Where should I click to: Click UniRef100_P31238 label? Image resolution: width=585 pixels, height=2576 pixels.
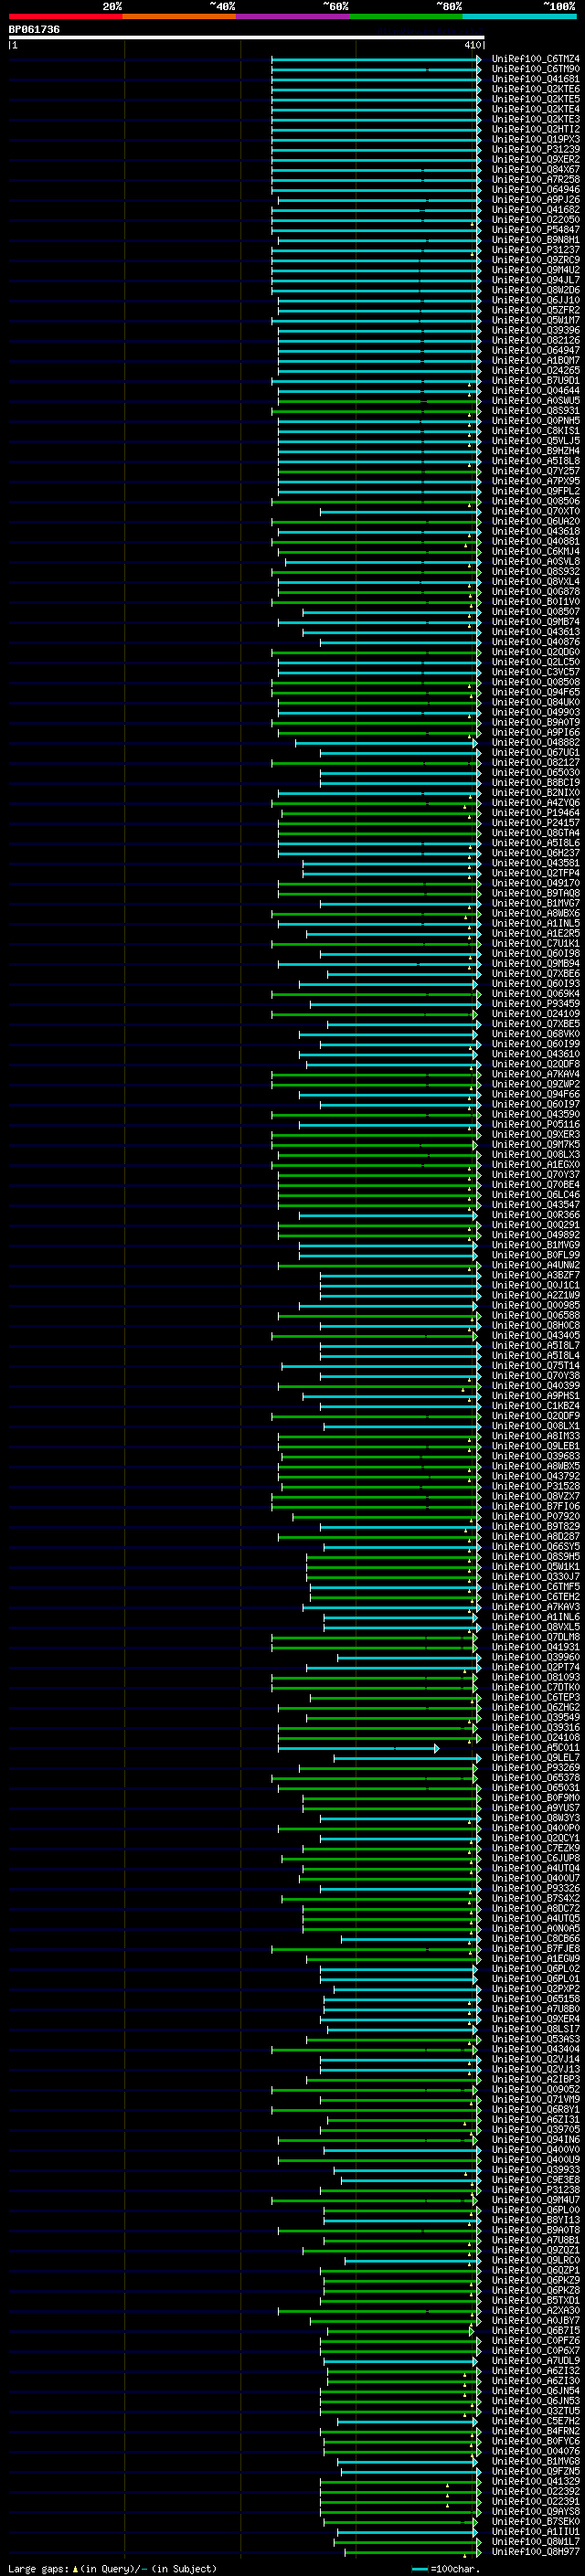pyautogui.click(x=536, y=2190)
